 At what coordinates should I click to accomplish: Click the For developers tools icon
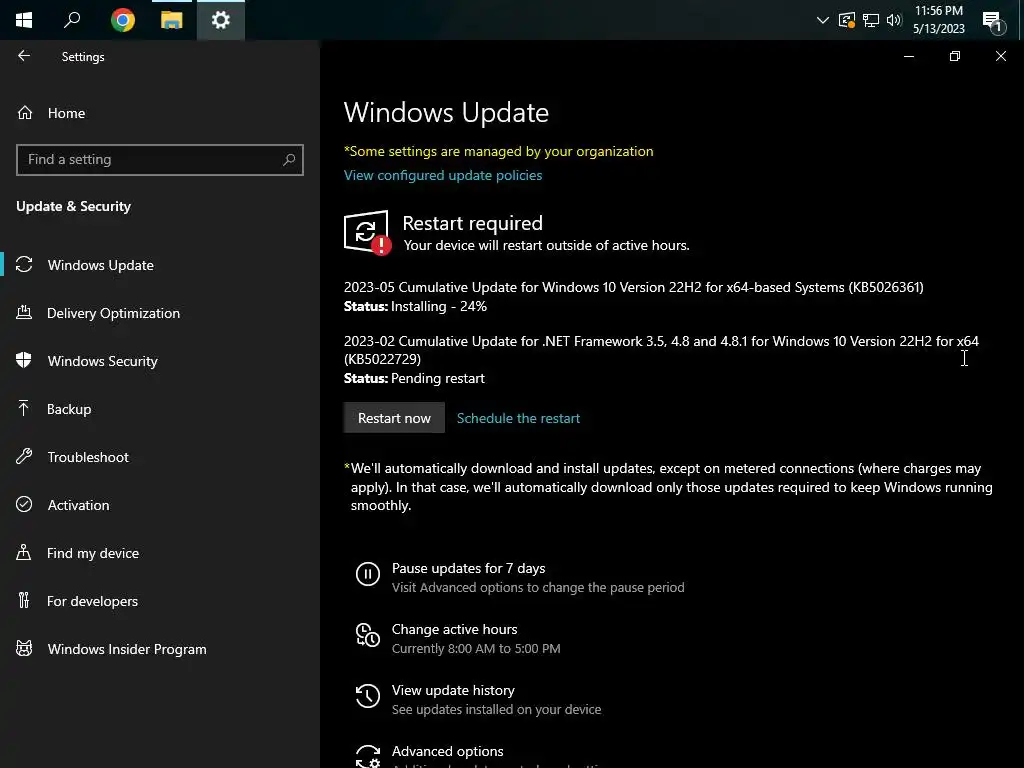point(24,600)
